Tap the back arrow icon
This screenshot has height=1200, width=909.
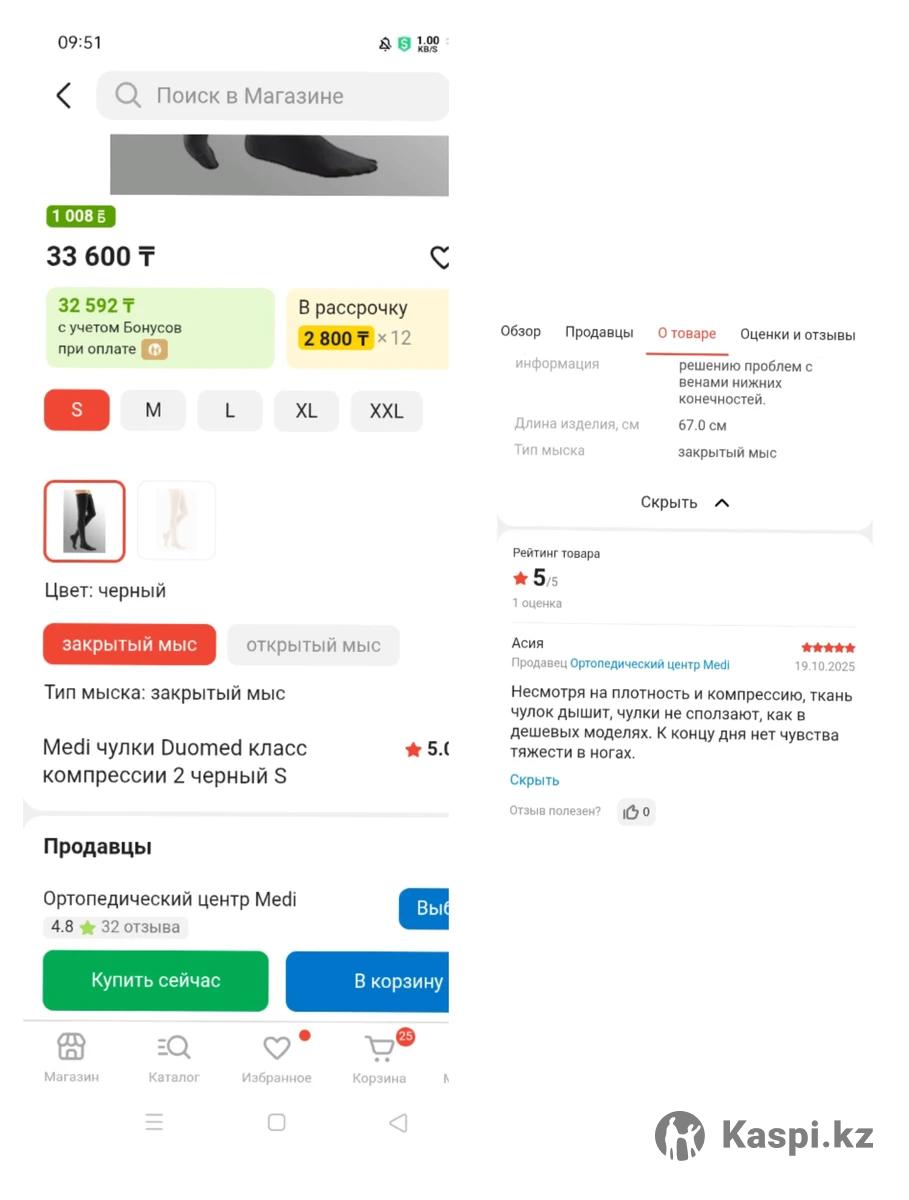click(x=64, y=96)
